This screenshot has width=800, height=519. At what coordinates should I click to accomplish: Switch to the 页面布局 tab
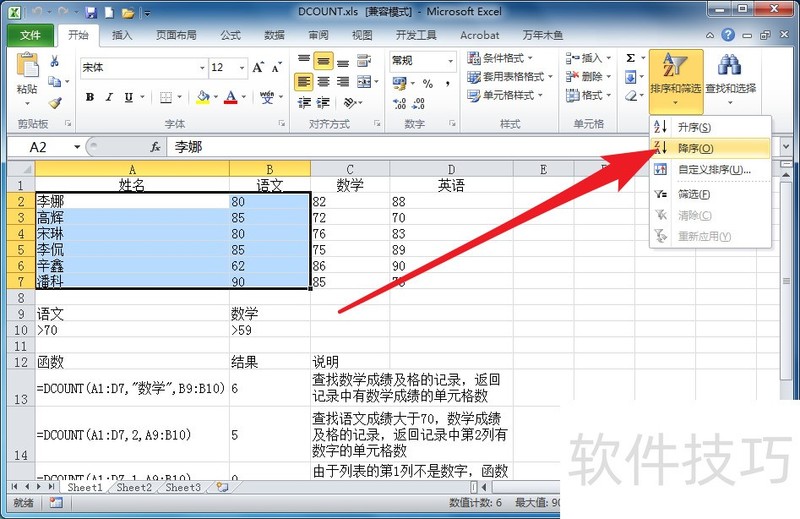pos(176,35)
